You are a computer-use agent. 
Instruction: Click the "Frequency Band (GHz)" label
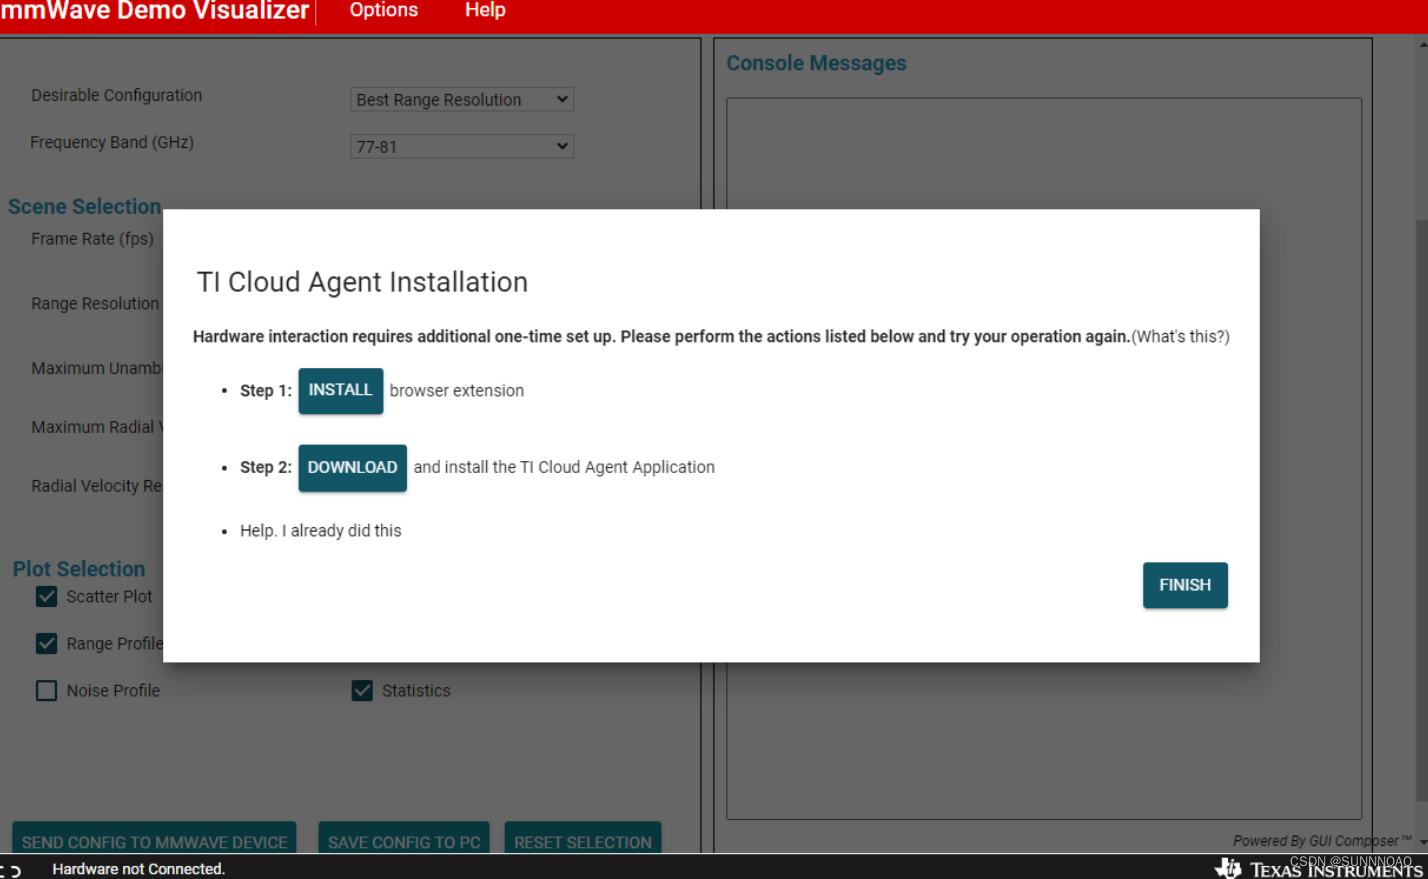112,142
